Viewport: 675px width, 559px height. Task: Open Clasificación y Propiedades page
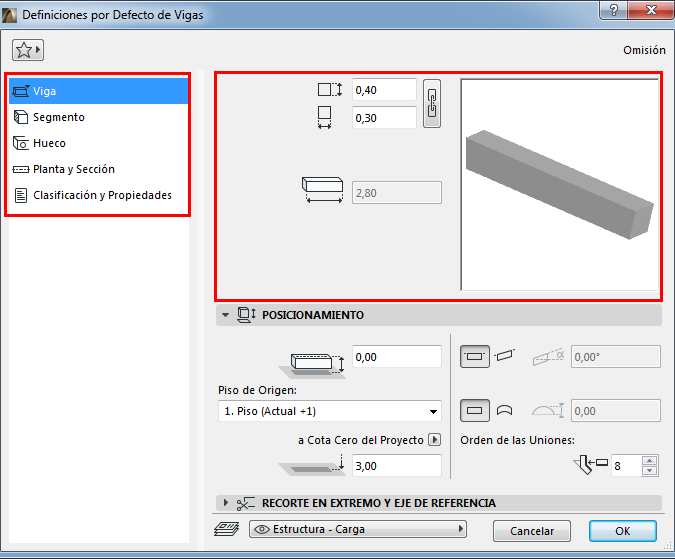point(99,195)
